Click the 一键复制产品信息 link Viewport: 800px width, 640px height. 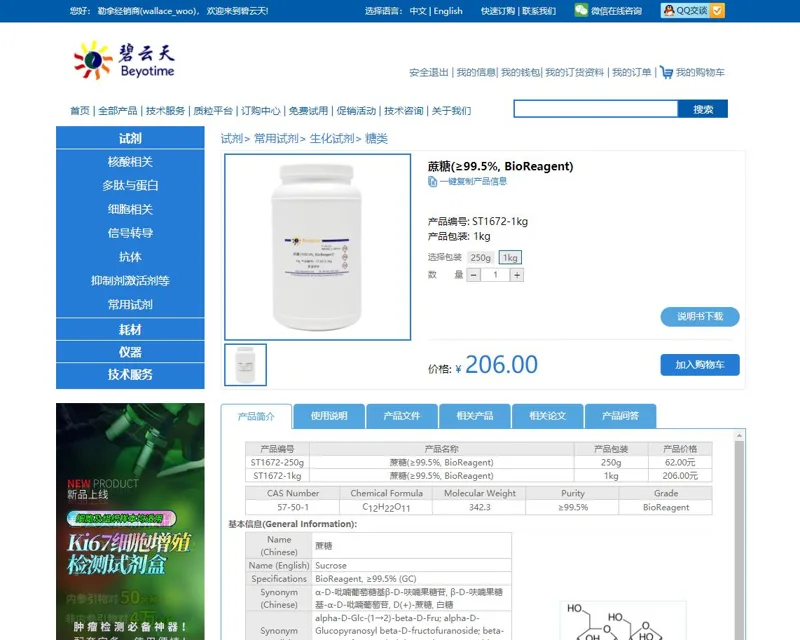point(473,181)
